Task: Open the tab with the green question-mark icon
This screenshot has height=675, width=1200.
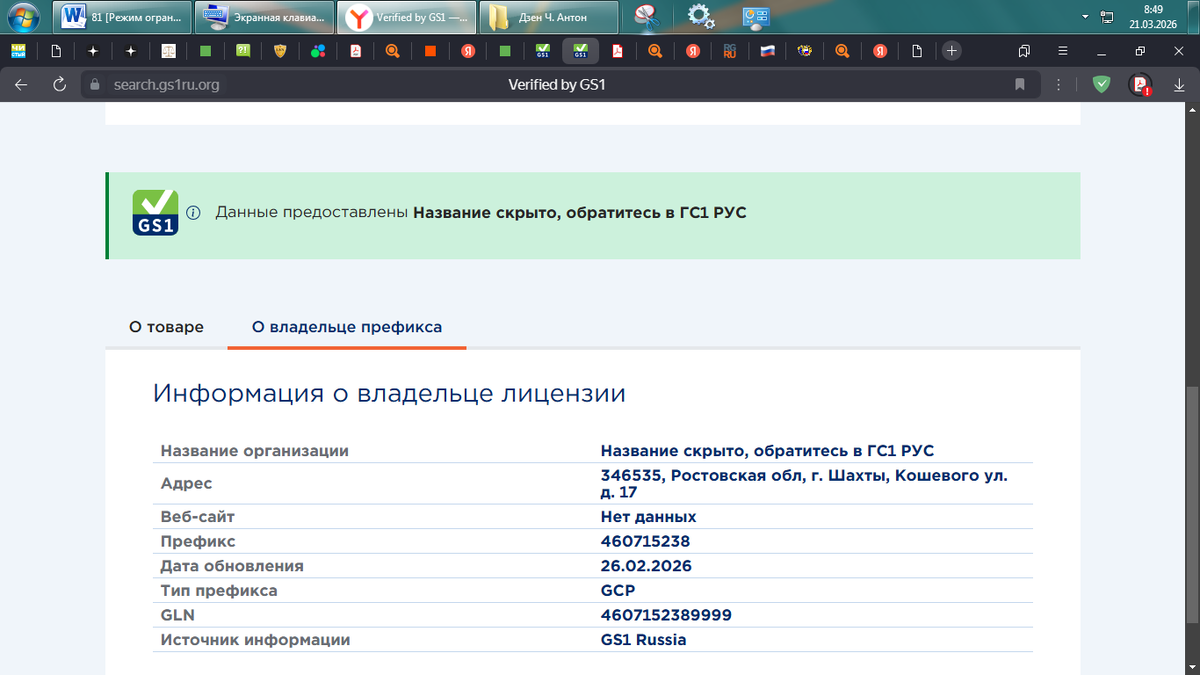Action: tap(243, 50)
